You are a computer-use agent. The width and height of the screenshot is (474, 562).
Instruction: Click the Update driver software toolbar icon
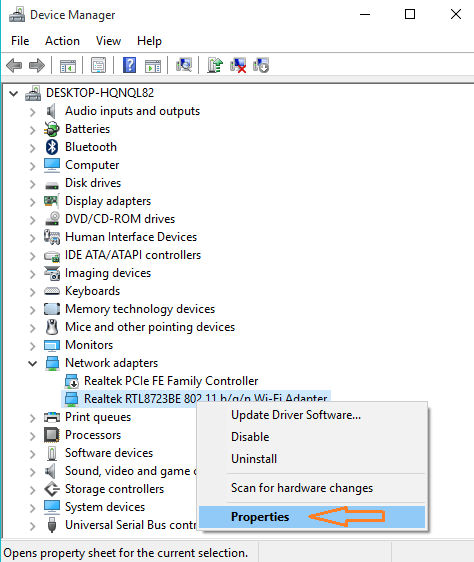coord(214,65)
